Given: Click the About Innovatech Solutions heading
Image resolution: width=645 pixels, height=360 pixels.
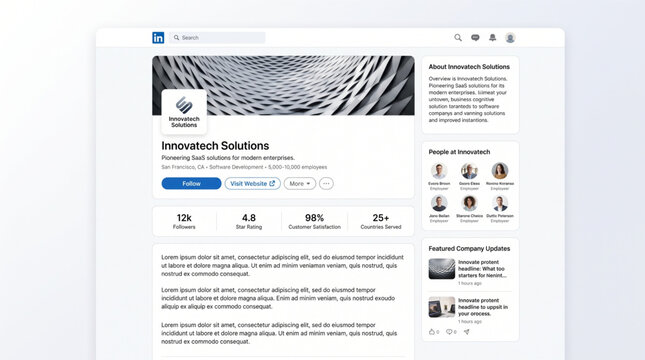Looking at the screenshot, I should click(469, 67).
